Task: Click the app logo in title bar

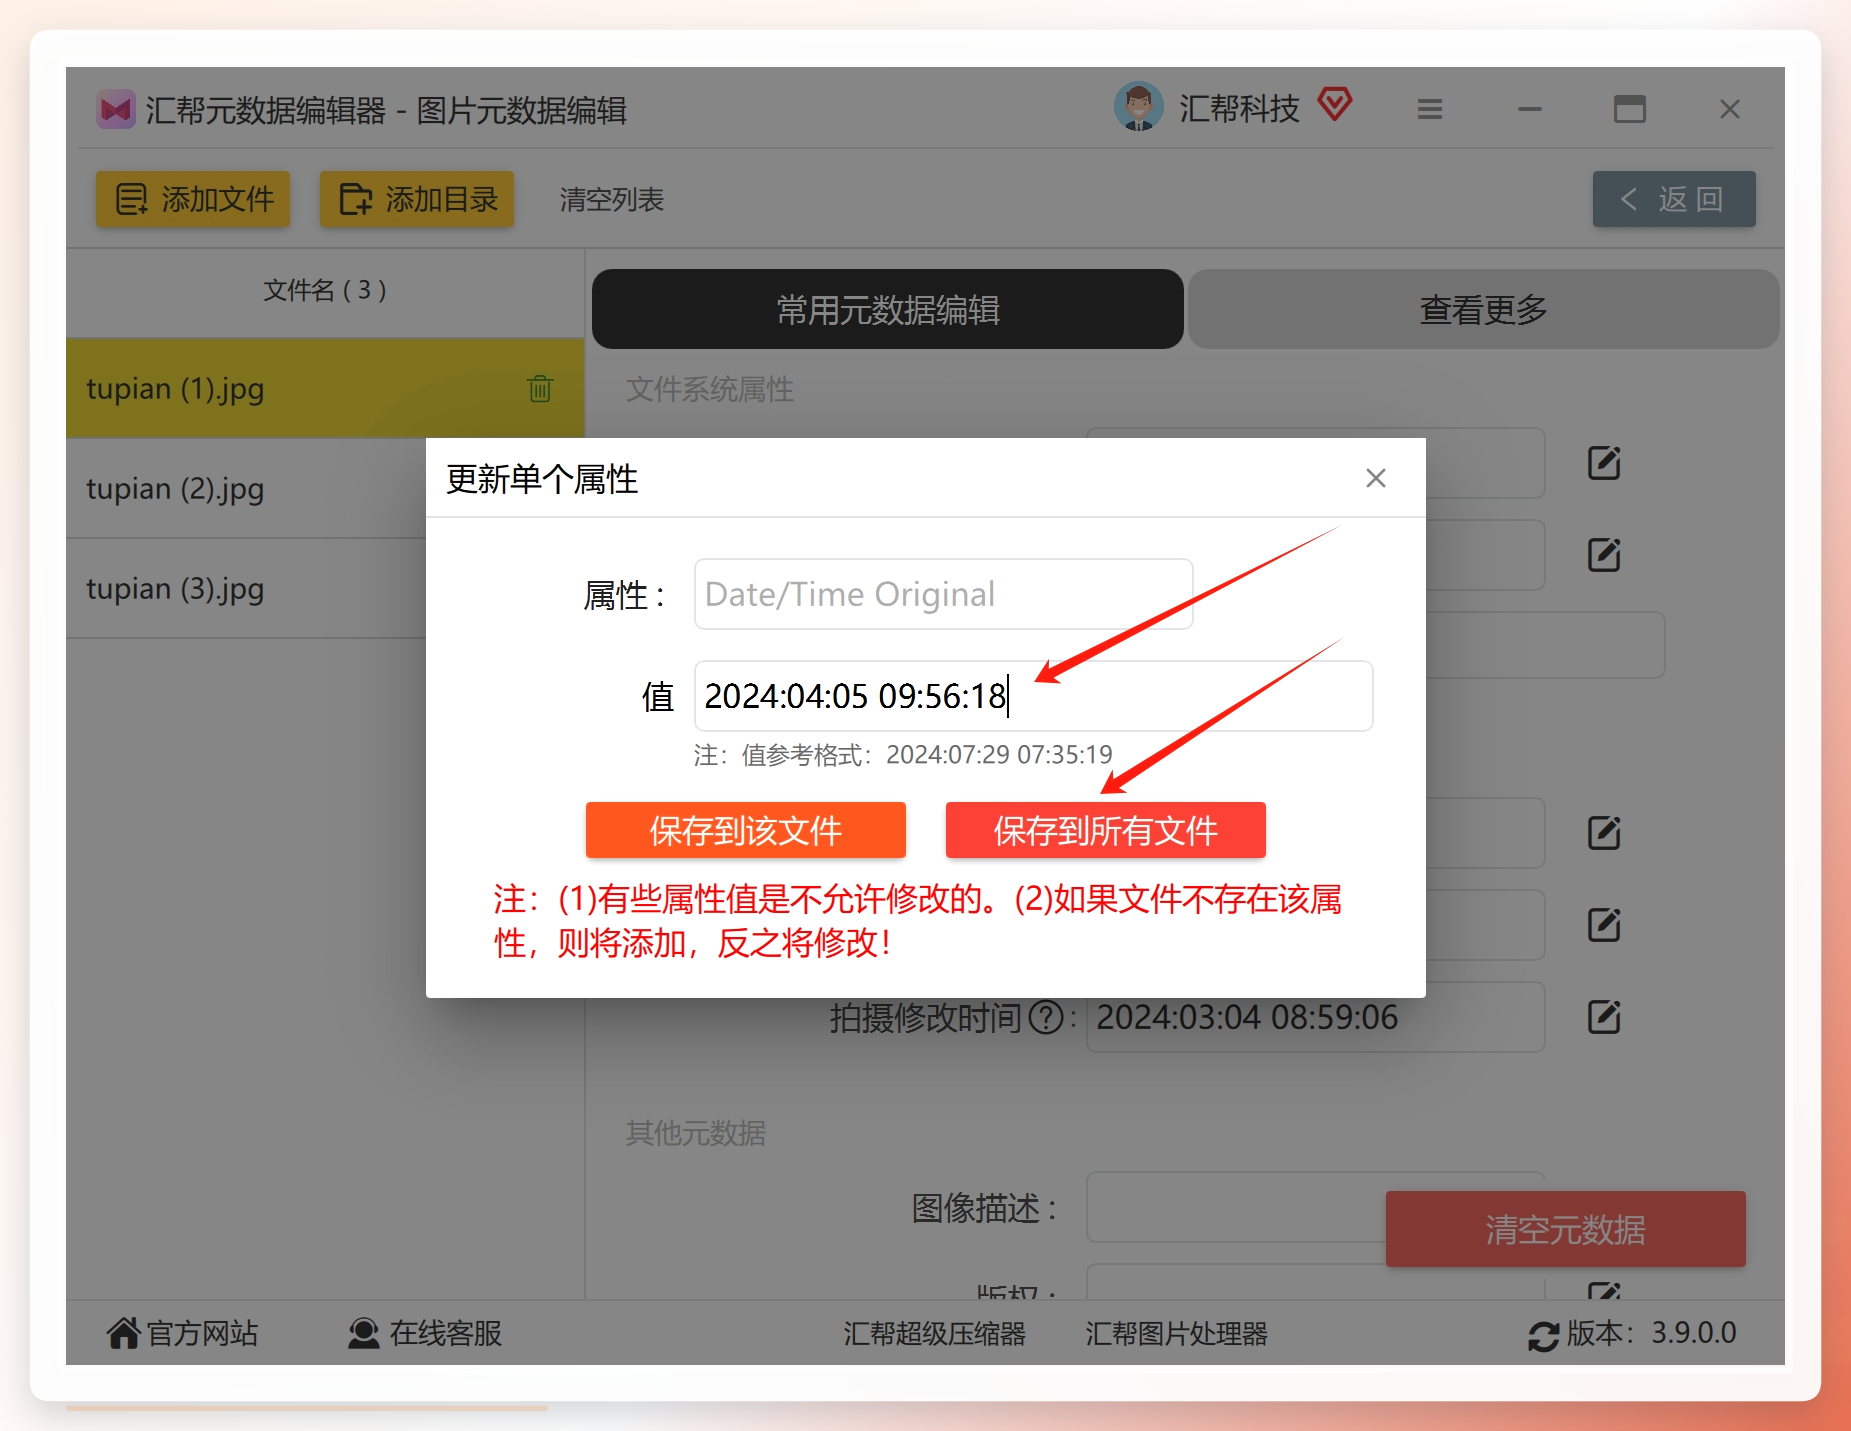Action: pyautogui.click(x=115, y=110)
